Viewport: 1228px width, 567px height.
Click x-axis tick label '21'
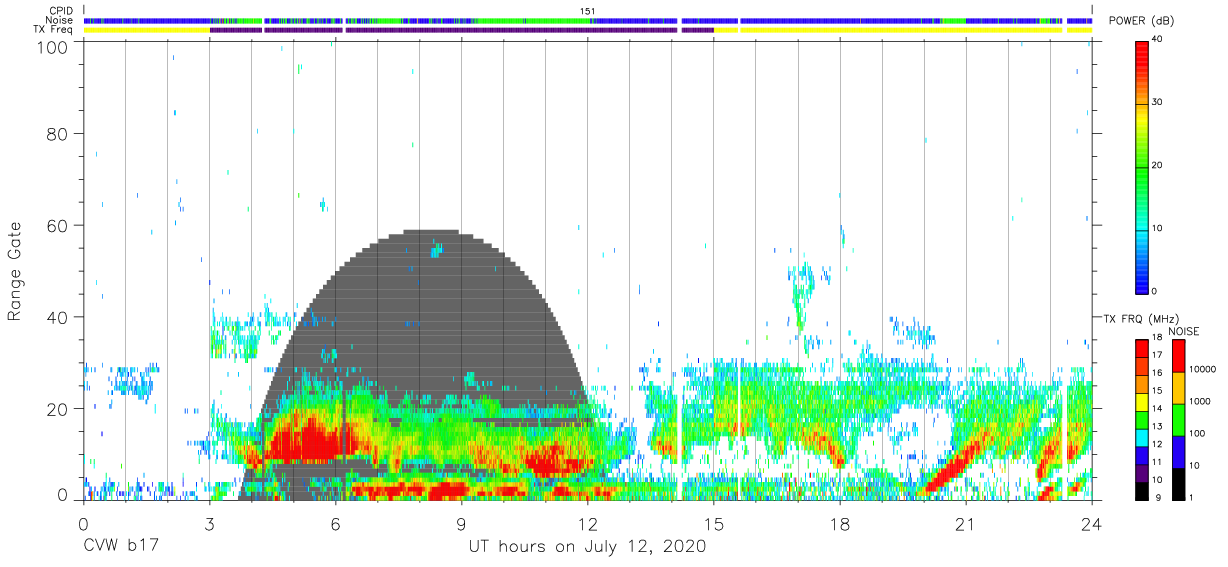(x=965, y=524)
